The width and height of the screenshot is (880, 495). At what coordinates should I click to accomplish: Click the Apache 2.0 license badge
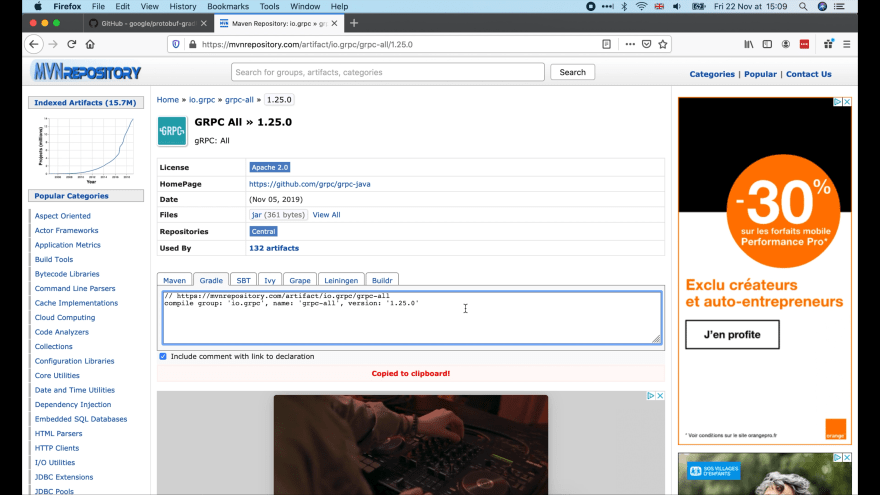[269, 167]
